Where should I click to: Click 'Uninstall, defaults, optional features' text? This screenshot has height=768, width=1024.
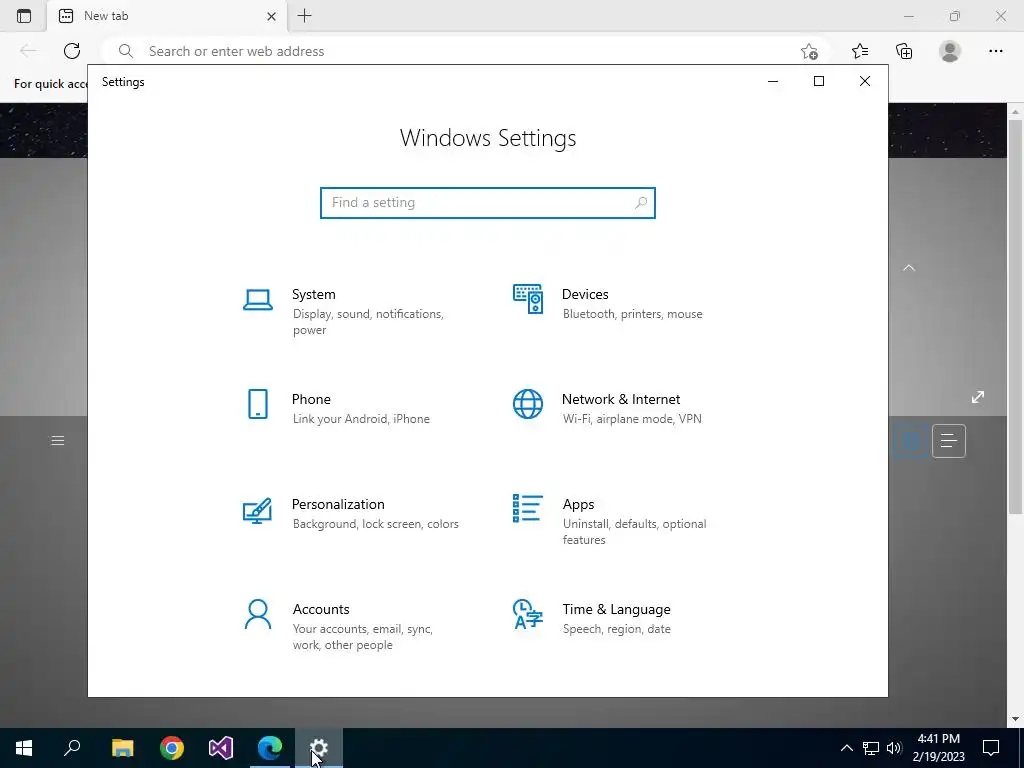click(x=634, y=532)
